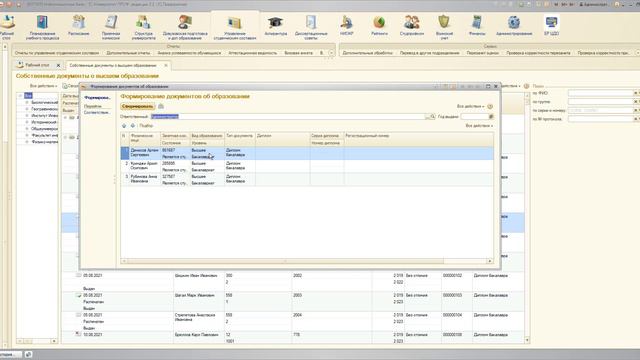Select the Денисов Артем Сергеевич row
The width and height of the screenshot is (640, 360).
pos(307,153)
